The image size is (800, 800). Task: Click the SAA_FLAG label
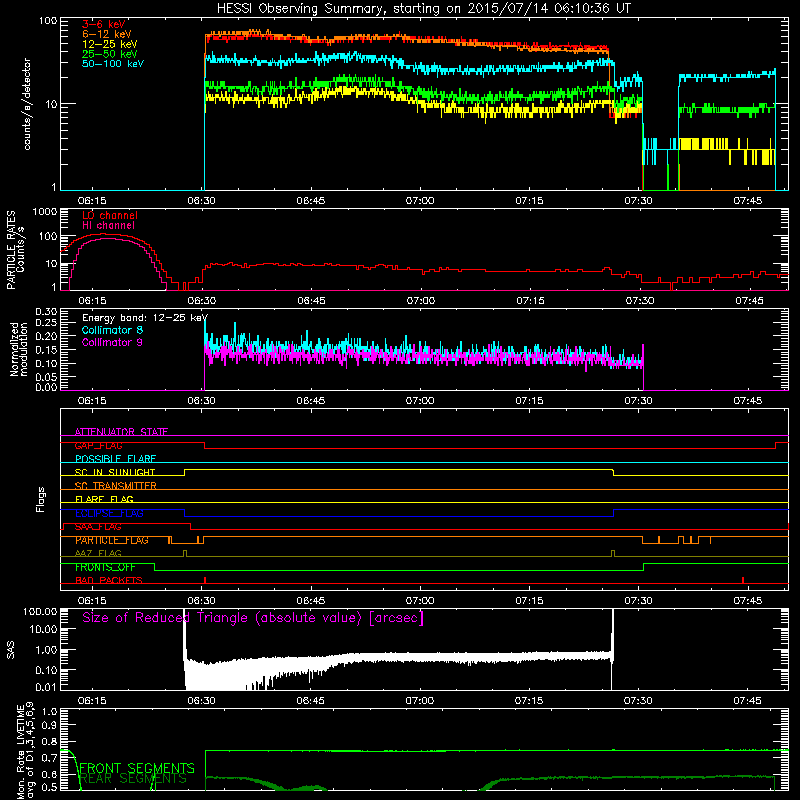tap(98, 527)
